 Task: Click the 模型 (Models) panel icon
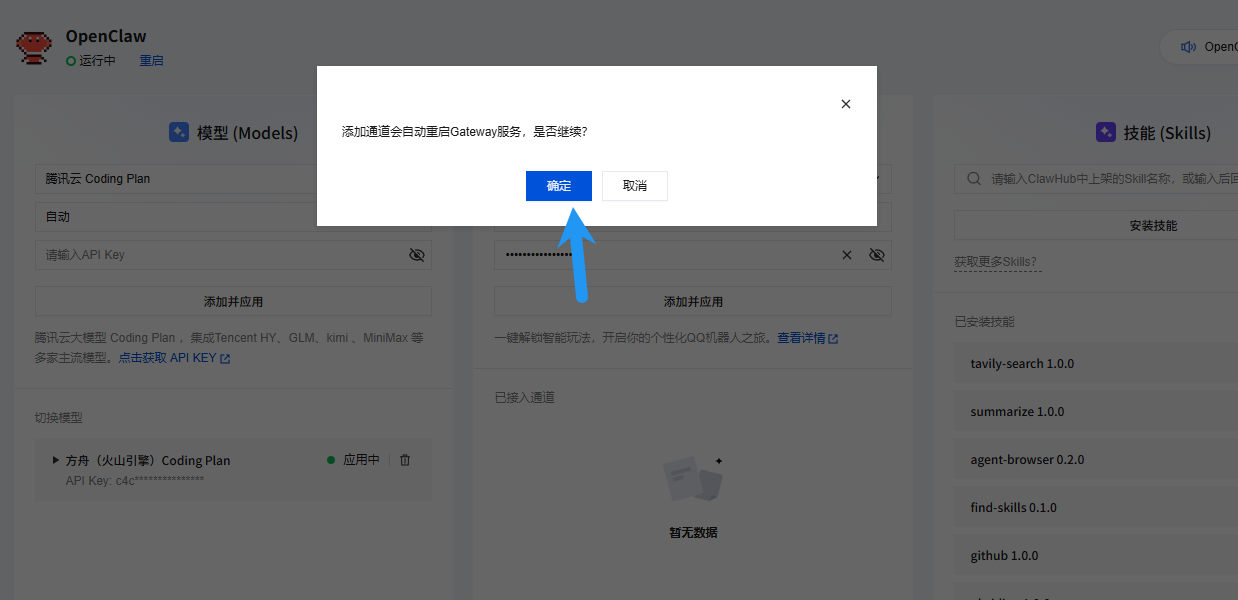pos(179,132)
